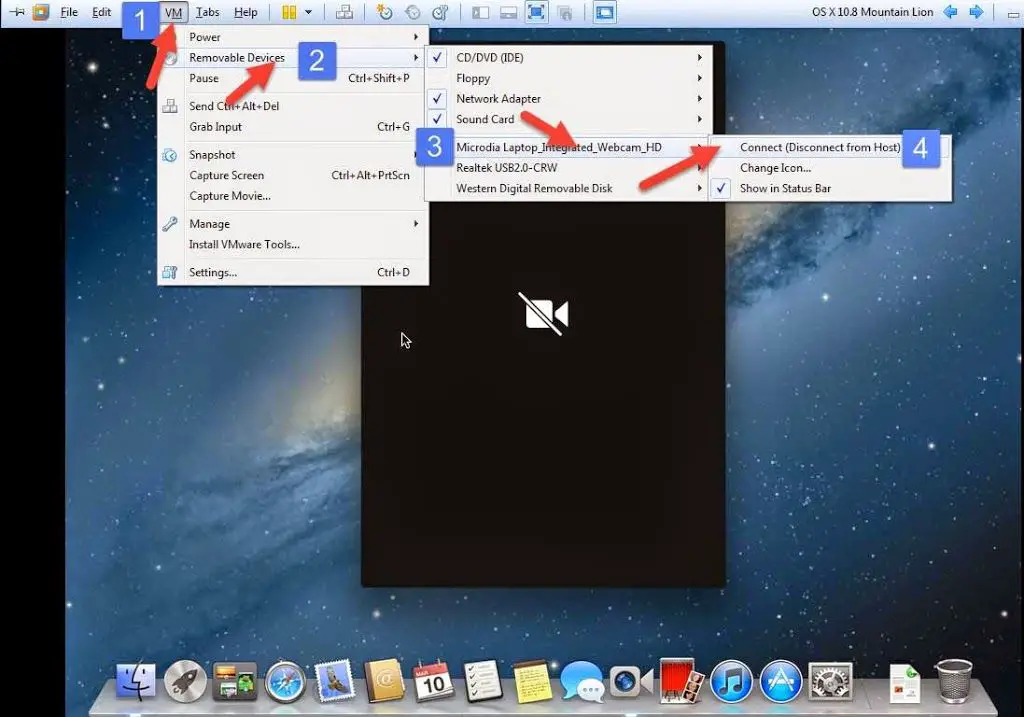Expand the Floppy submenu arrow
This screenshot has height=717, width=1024.
(x=699, y=78)
